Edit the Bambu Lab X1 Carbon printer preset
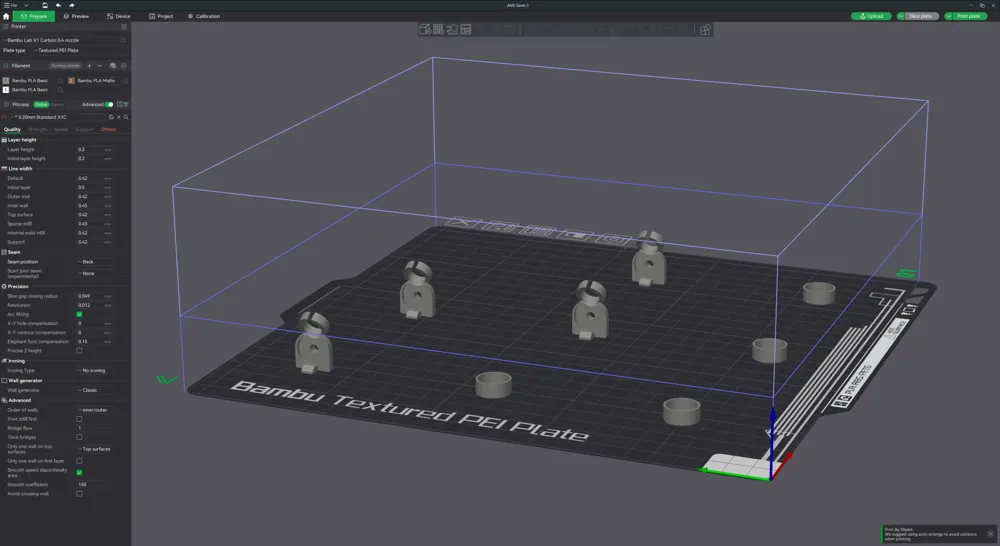This screenshot has height=546, width=1000. pyautogui.click(x=123, y=40)
